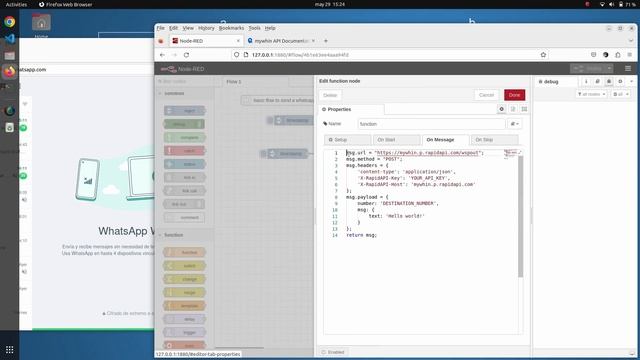Open a new browser tab
Viewport: 640px width, 360px height.
[x=326, y=41]
